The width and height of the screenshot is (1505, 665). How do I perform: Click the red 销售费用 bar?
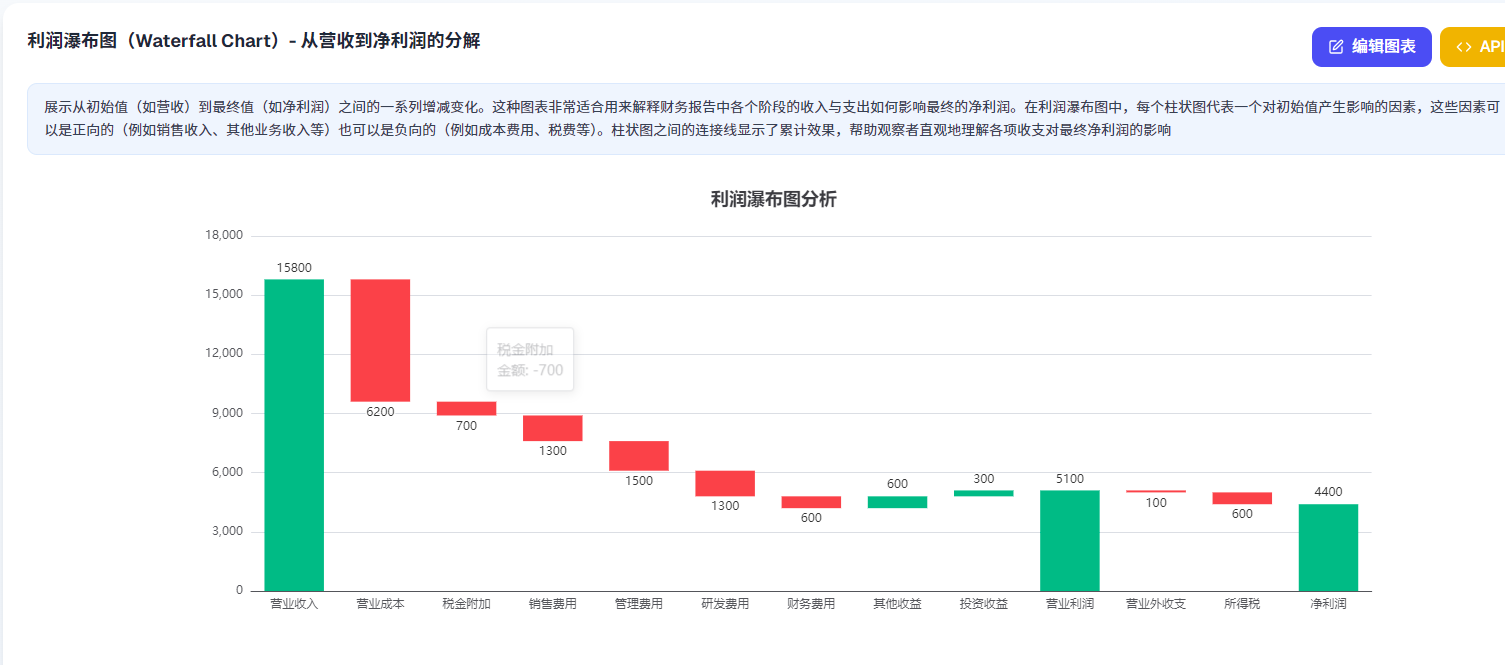point(552,428)
